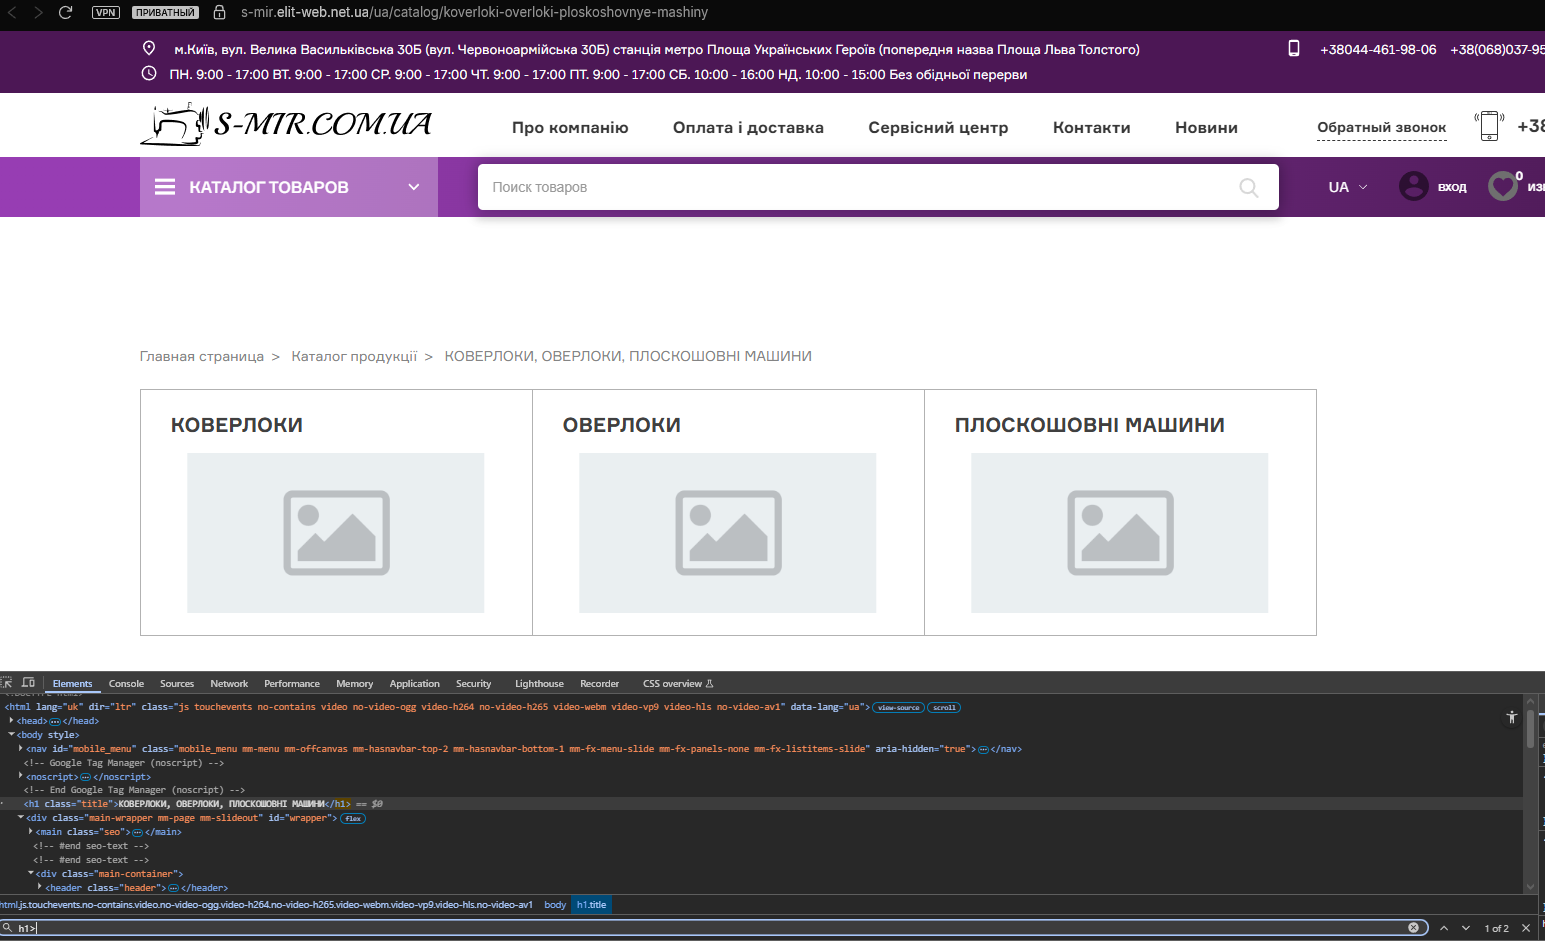
Task: Collapse the div main-wrapper node
Action: 21,818
